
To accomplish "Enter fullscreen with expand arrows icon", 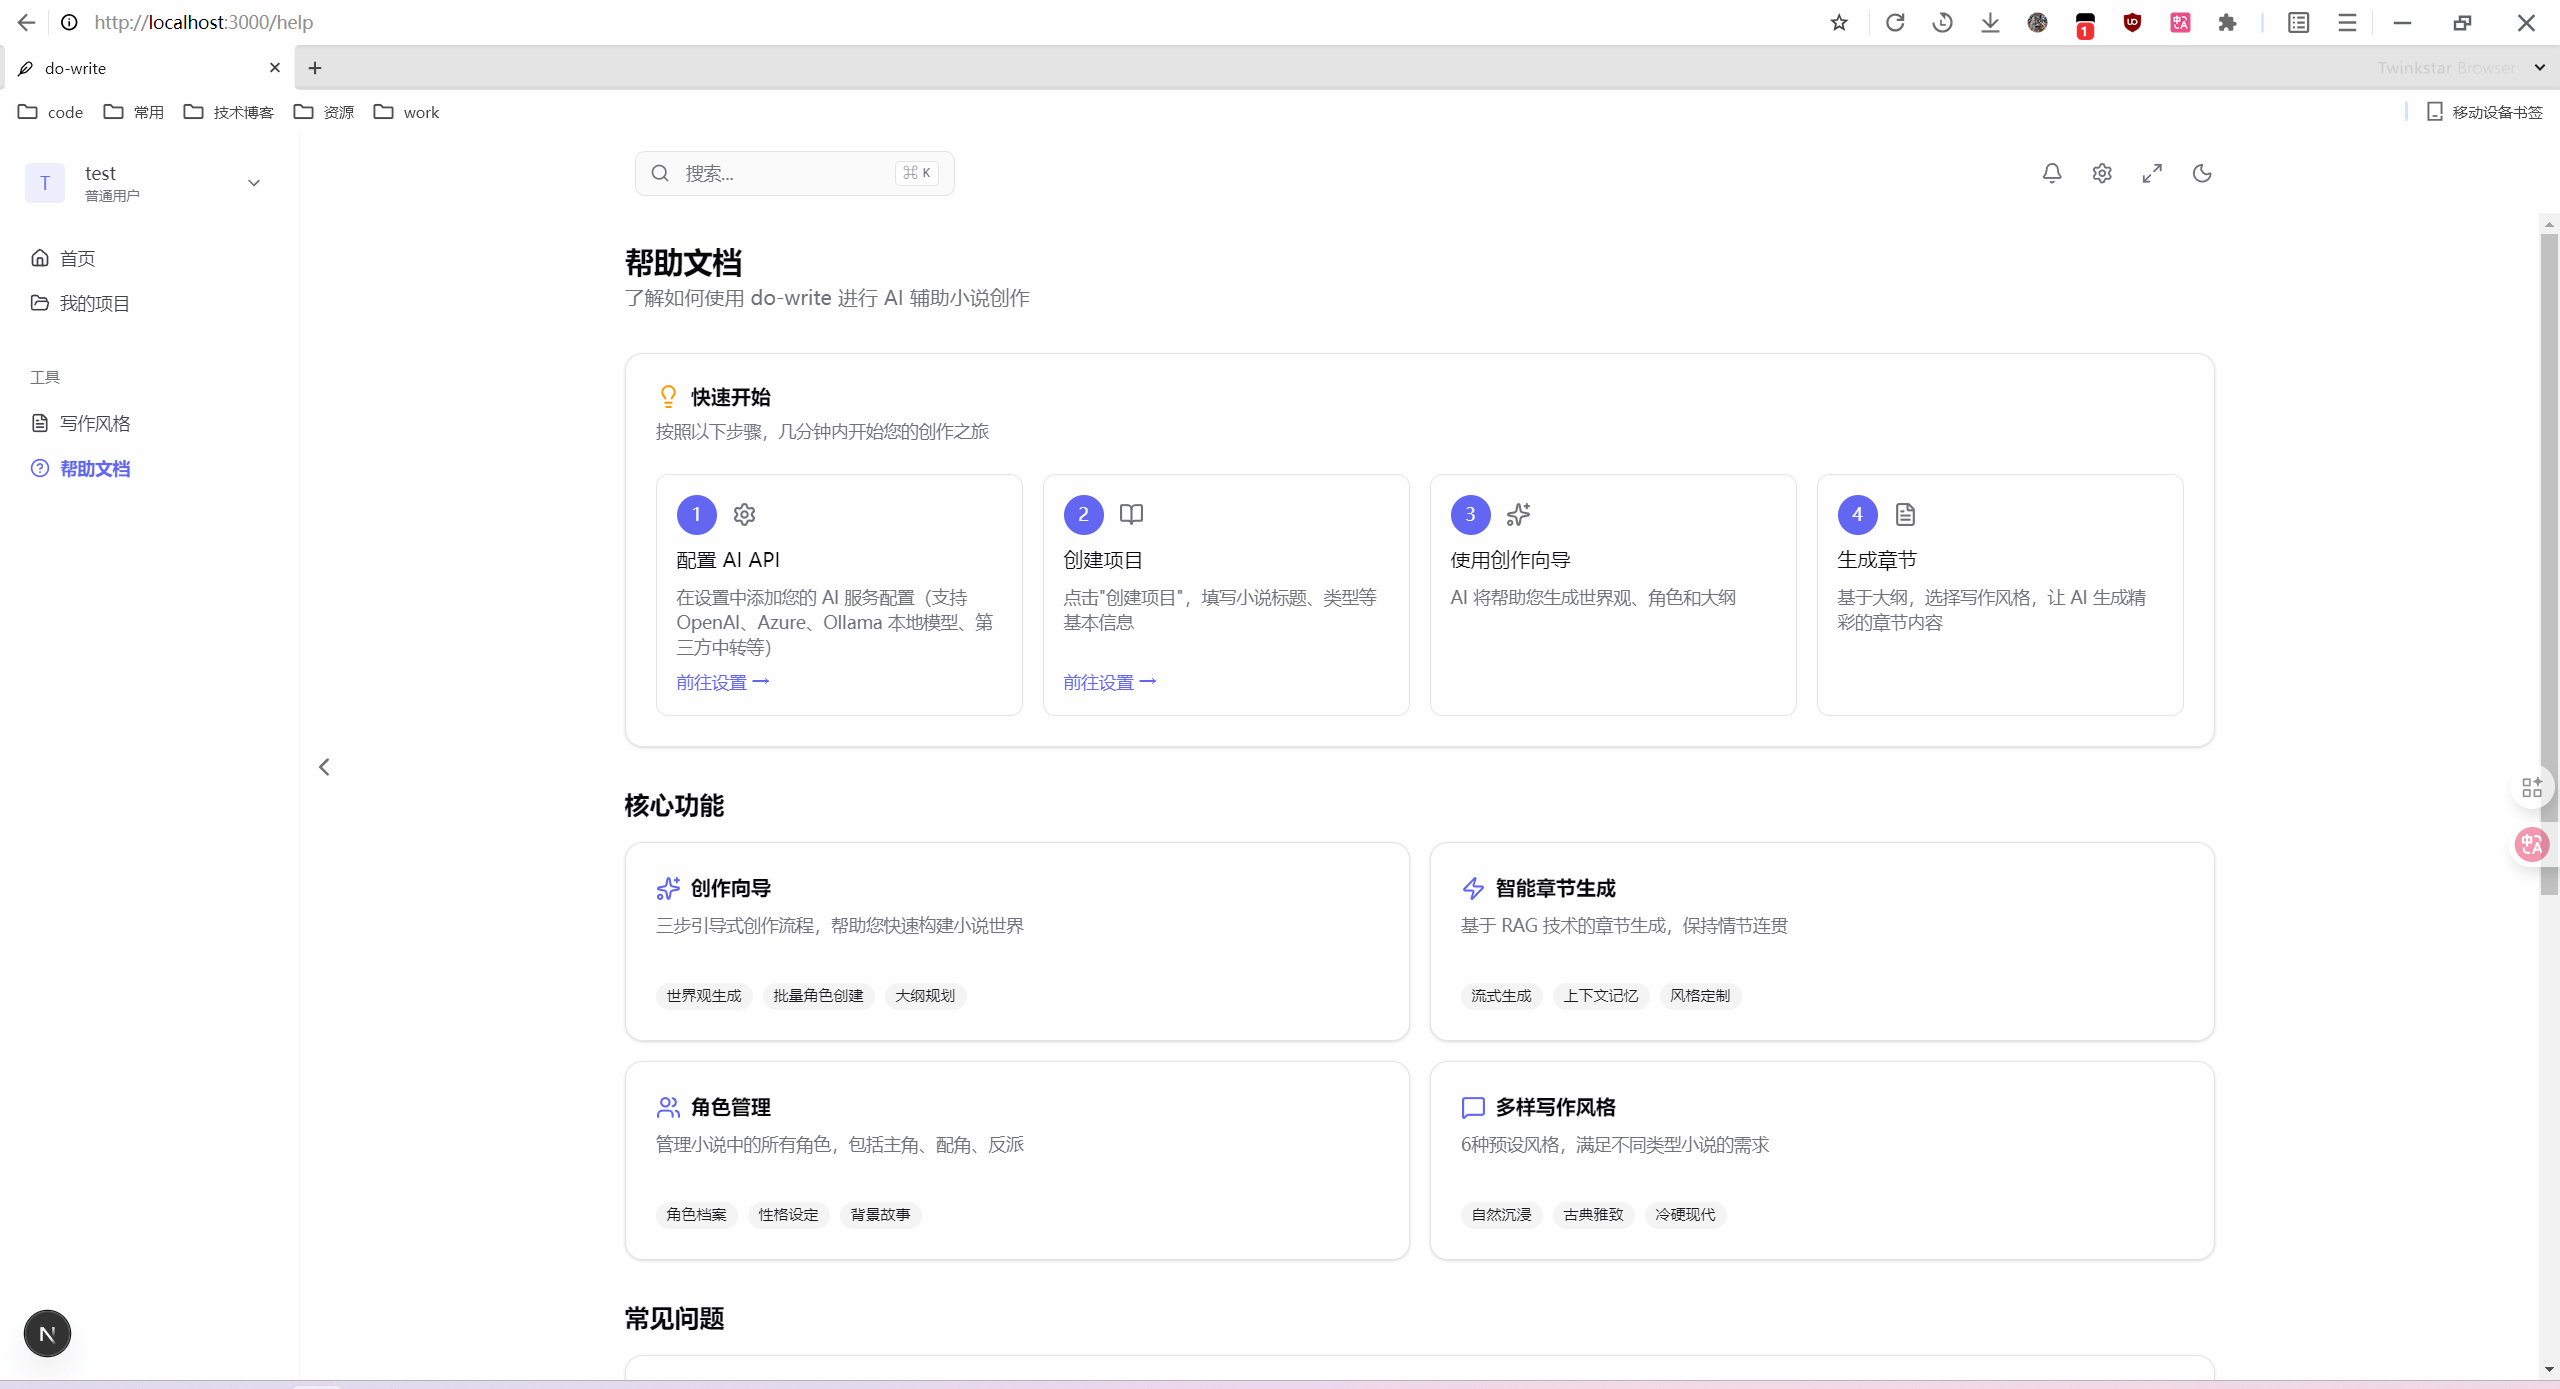I will click(x=2151, y=173).
